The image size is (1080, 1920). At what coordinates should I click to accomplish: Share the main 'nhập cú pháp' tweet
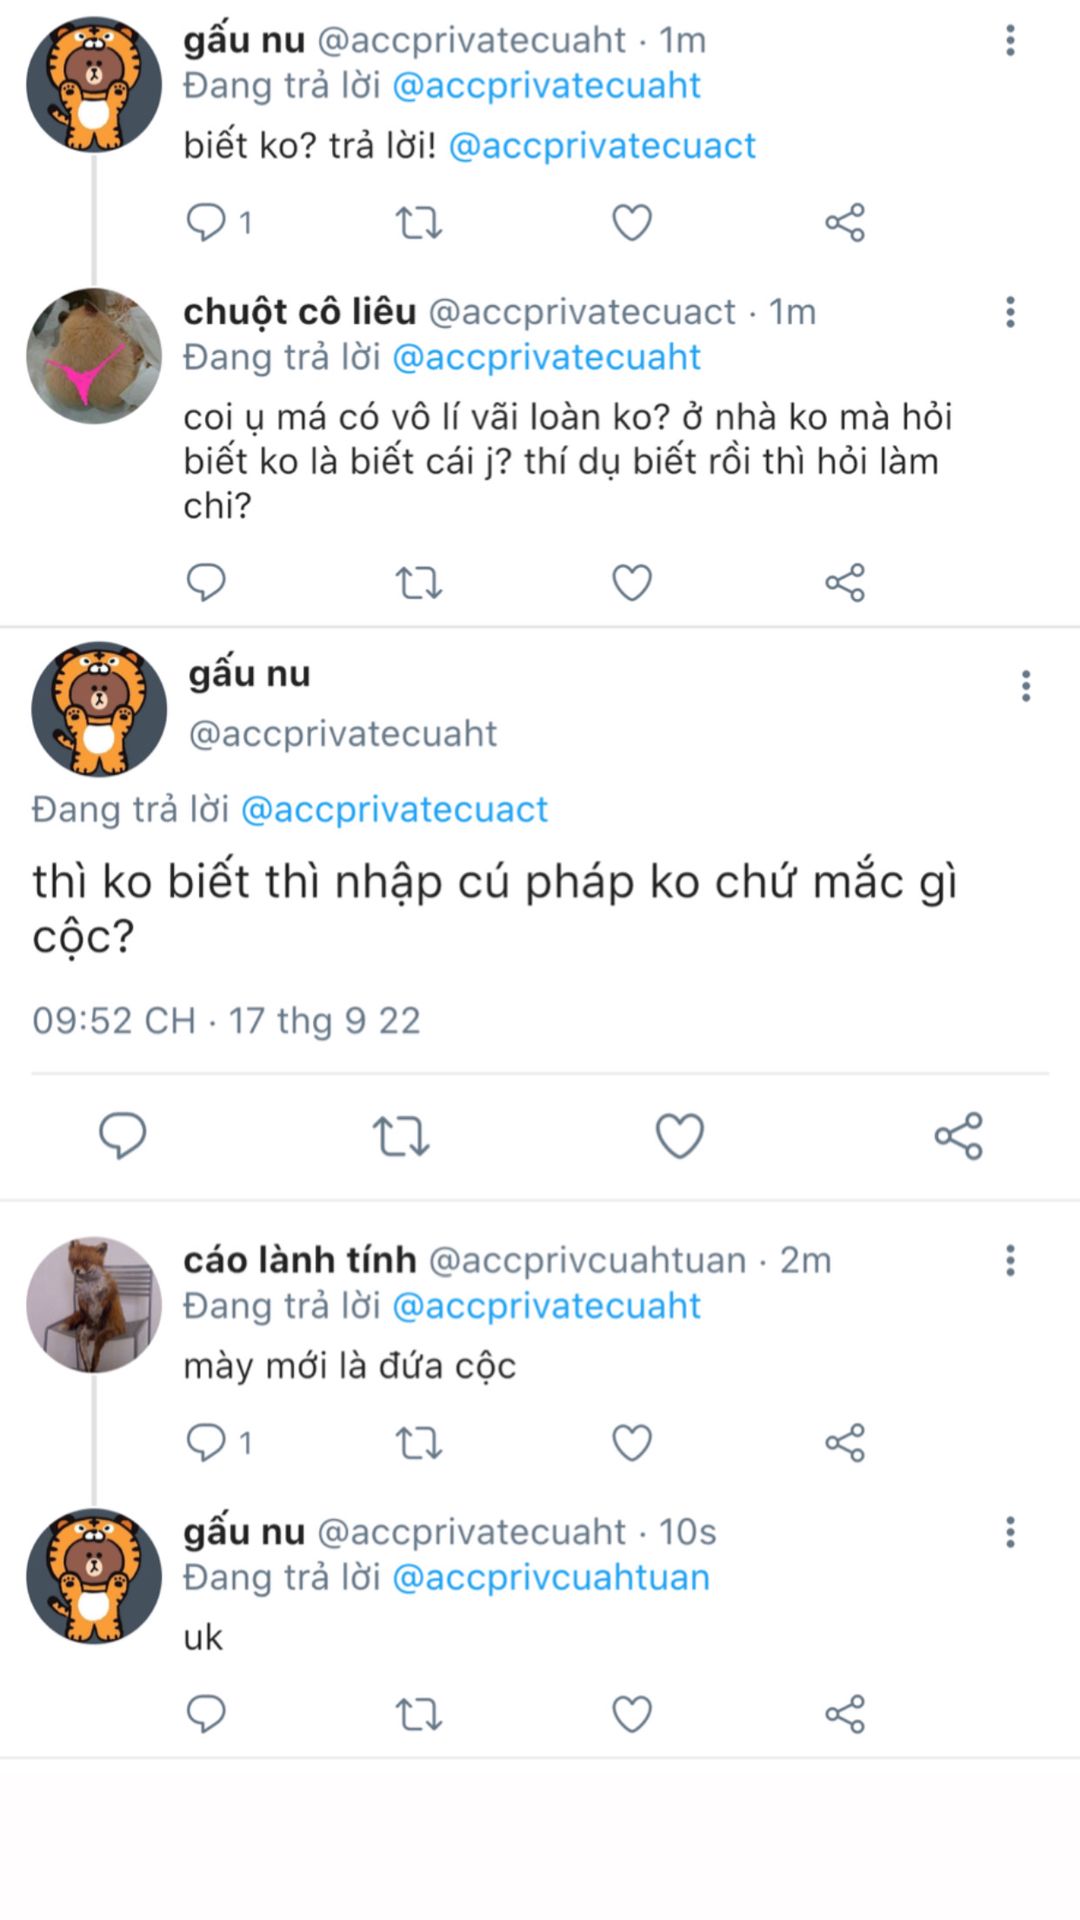958,1136
